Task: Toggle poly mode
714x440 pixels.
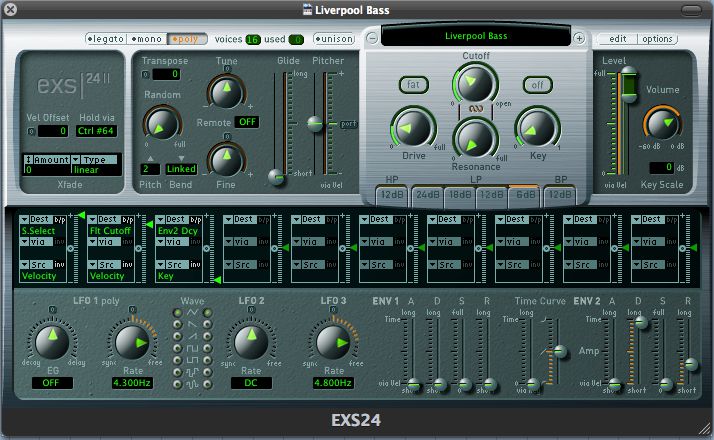Action: pos(186,39)
